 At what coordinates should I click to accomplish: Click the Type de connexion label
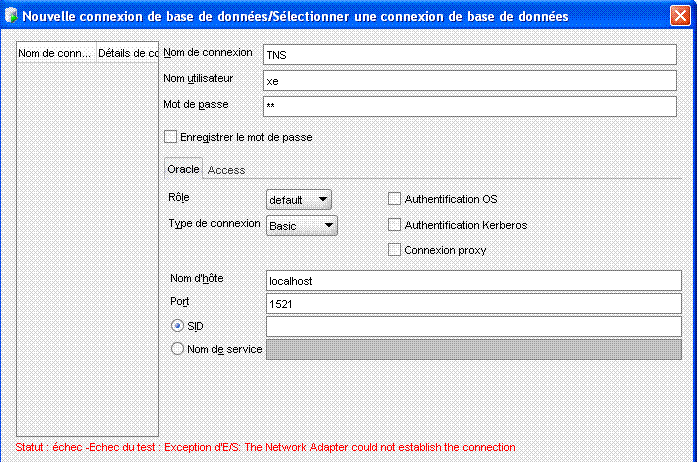(x=214, y=223)
